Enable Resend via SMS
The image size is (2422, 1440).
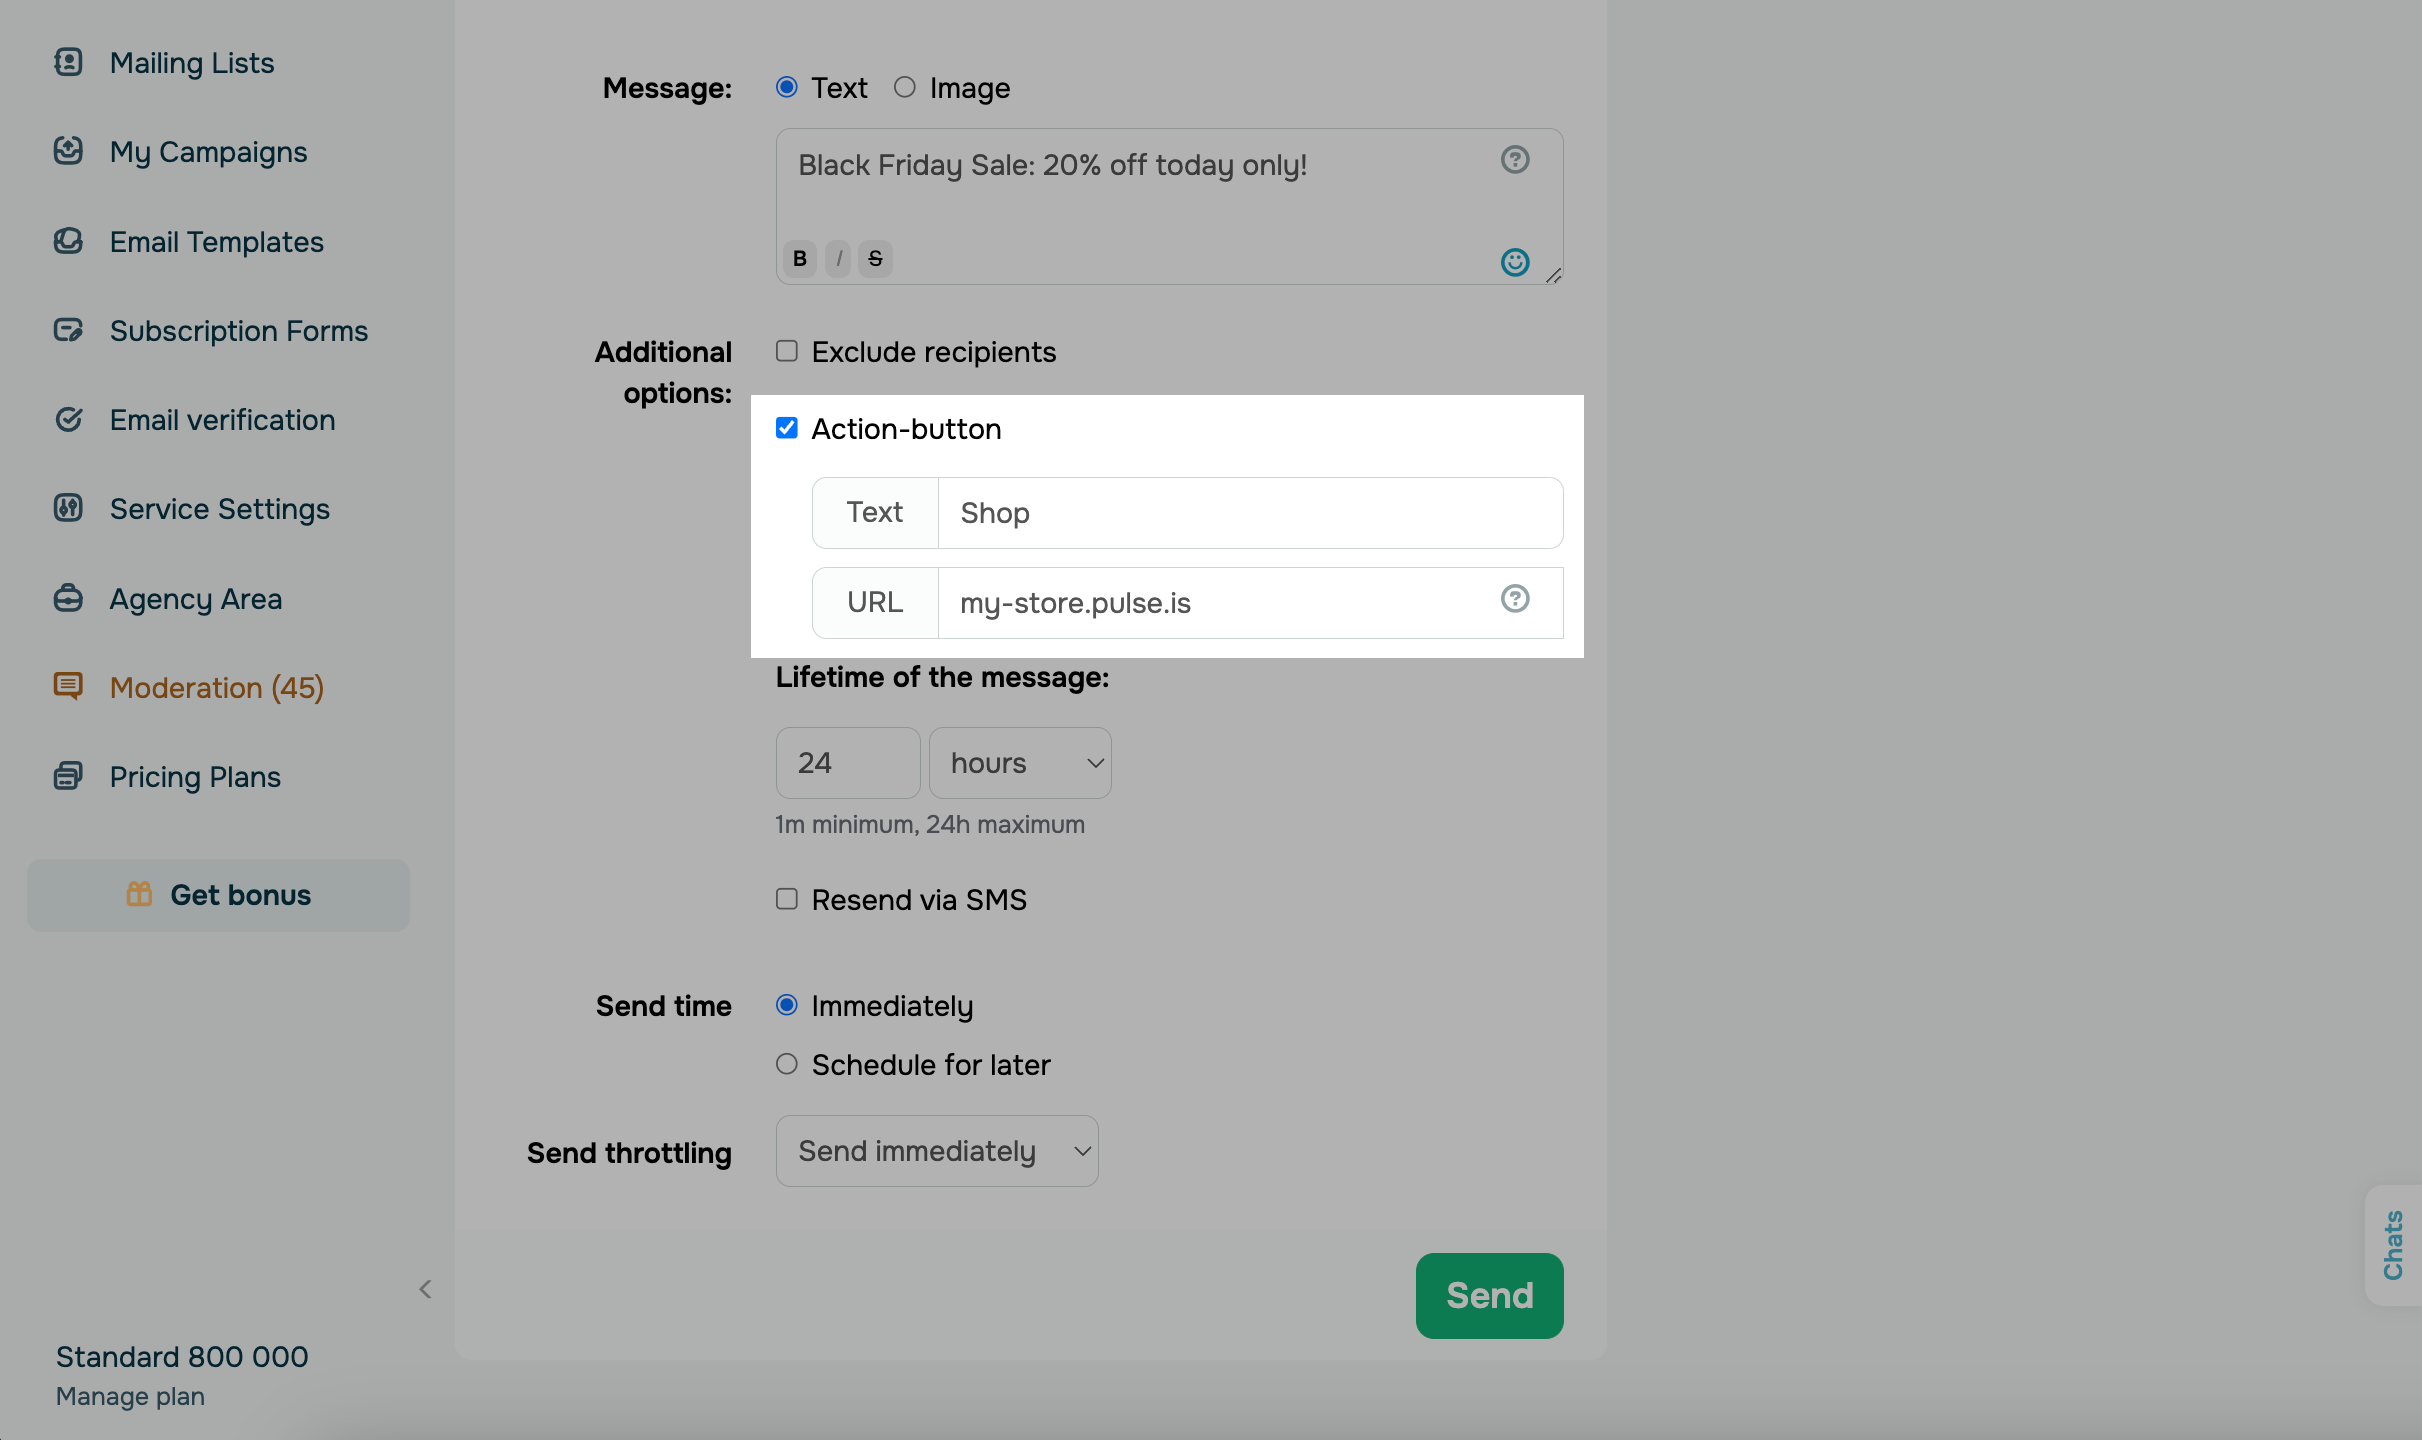pyautogui.click(x=786, y=898)
